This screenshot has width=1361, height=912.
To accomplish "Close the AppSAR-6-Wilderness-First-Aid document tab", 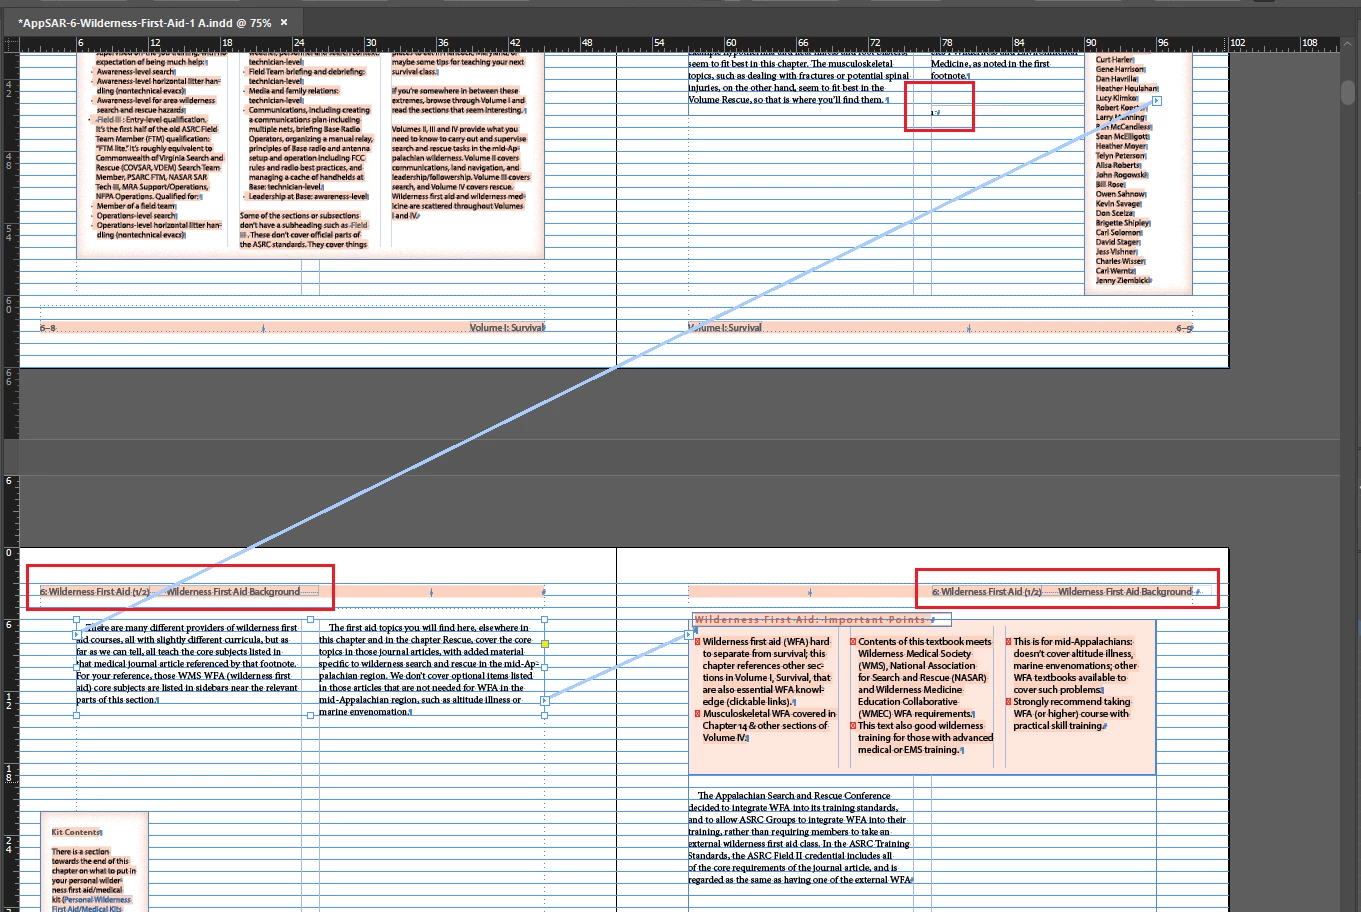I will pos(284,22).
